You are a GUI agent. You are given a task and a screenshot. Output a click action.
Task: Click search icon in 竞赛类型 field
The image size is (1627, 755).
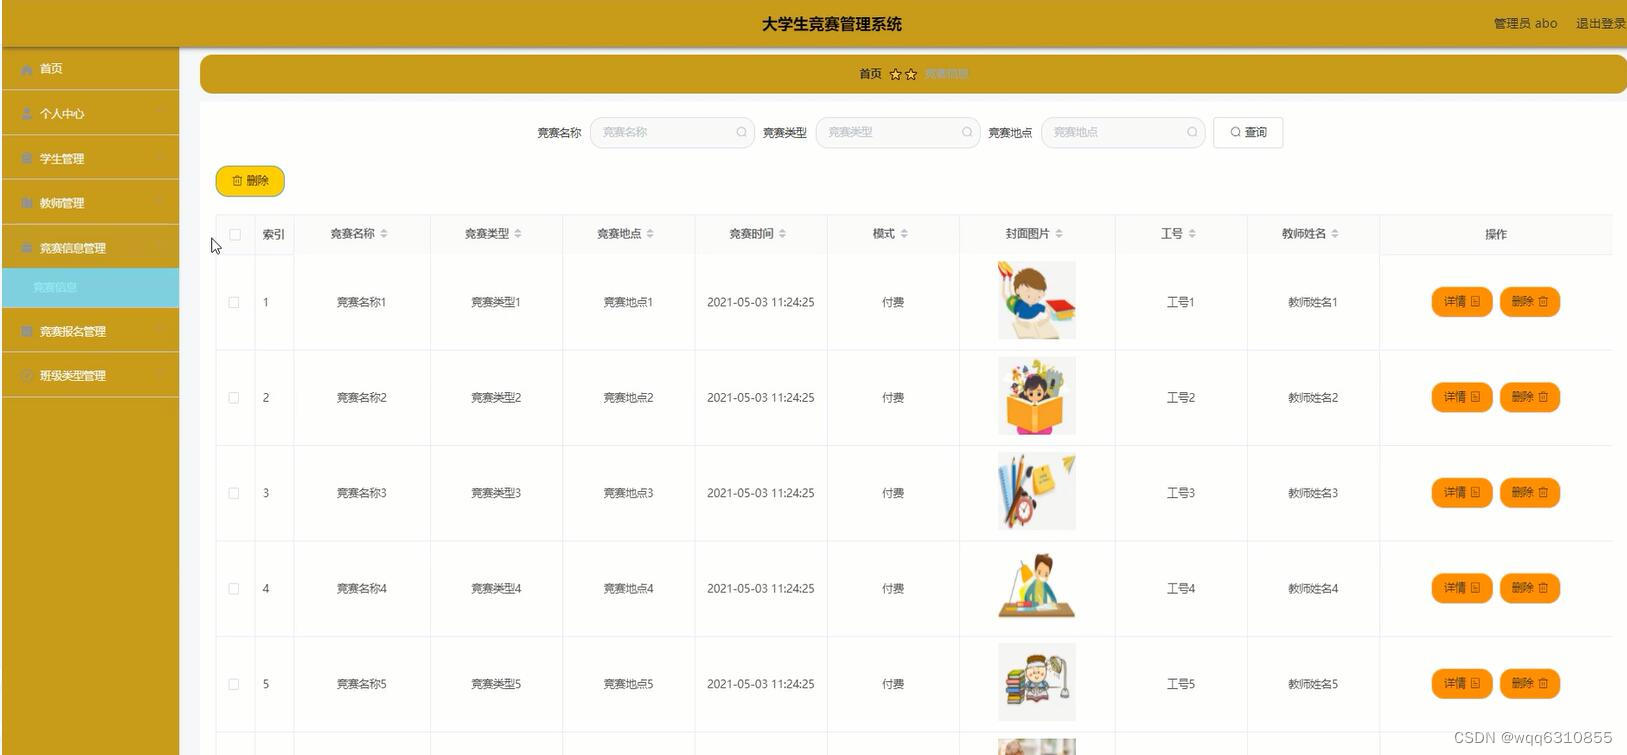click(x=967, y=132)
